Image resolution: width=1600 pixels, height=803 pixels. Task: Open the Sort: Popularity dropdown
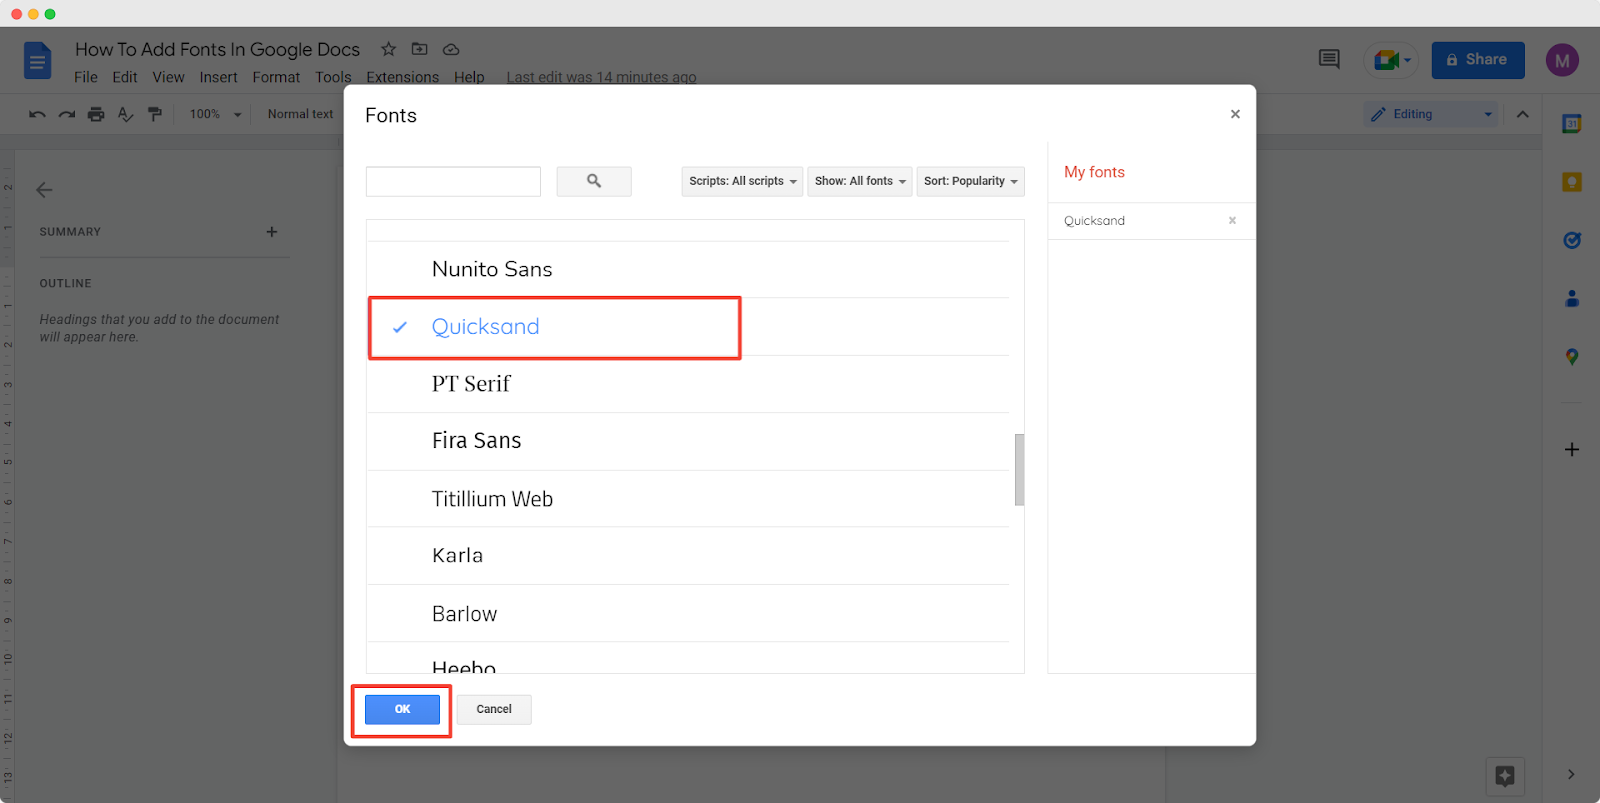click(971, 181)
